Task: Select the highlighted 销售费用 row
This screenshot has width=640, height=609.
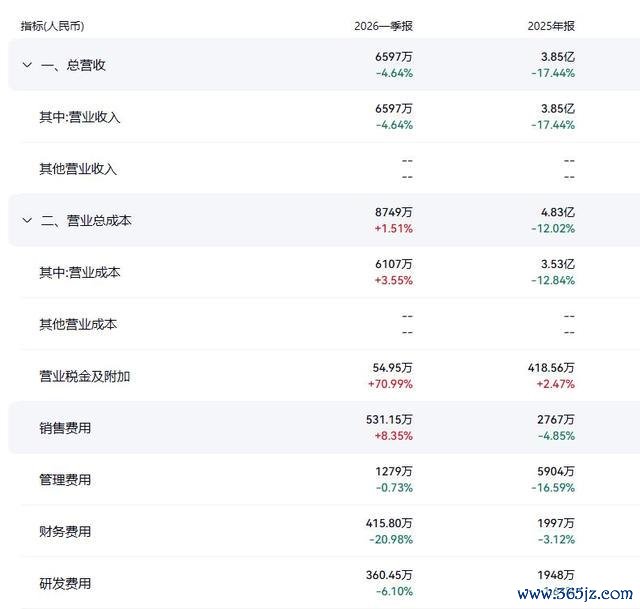Action: [324, 427]
